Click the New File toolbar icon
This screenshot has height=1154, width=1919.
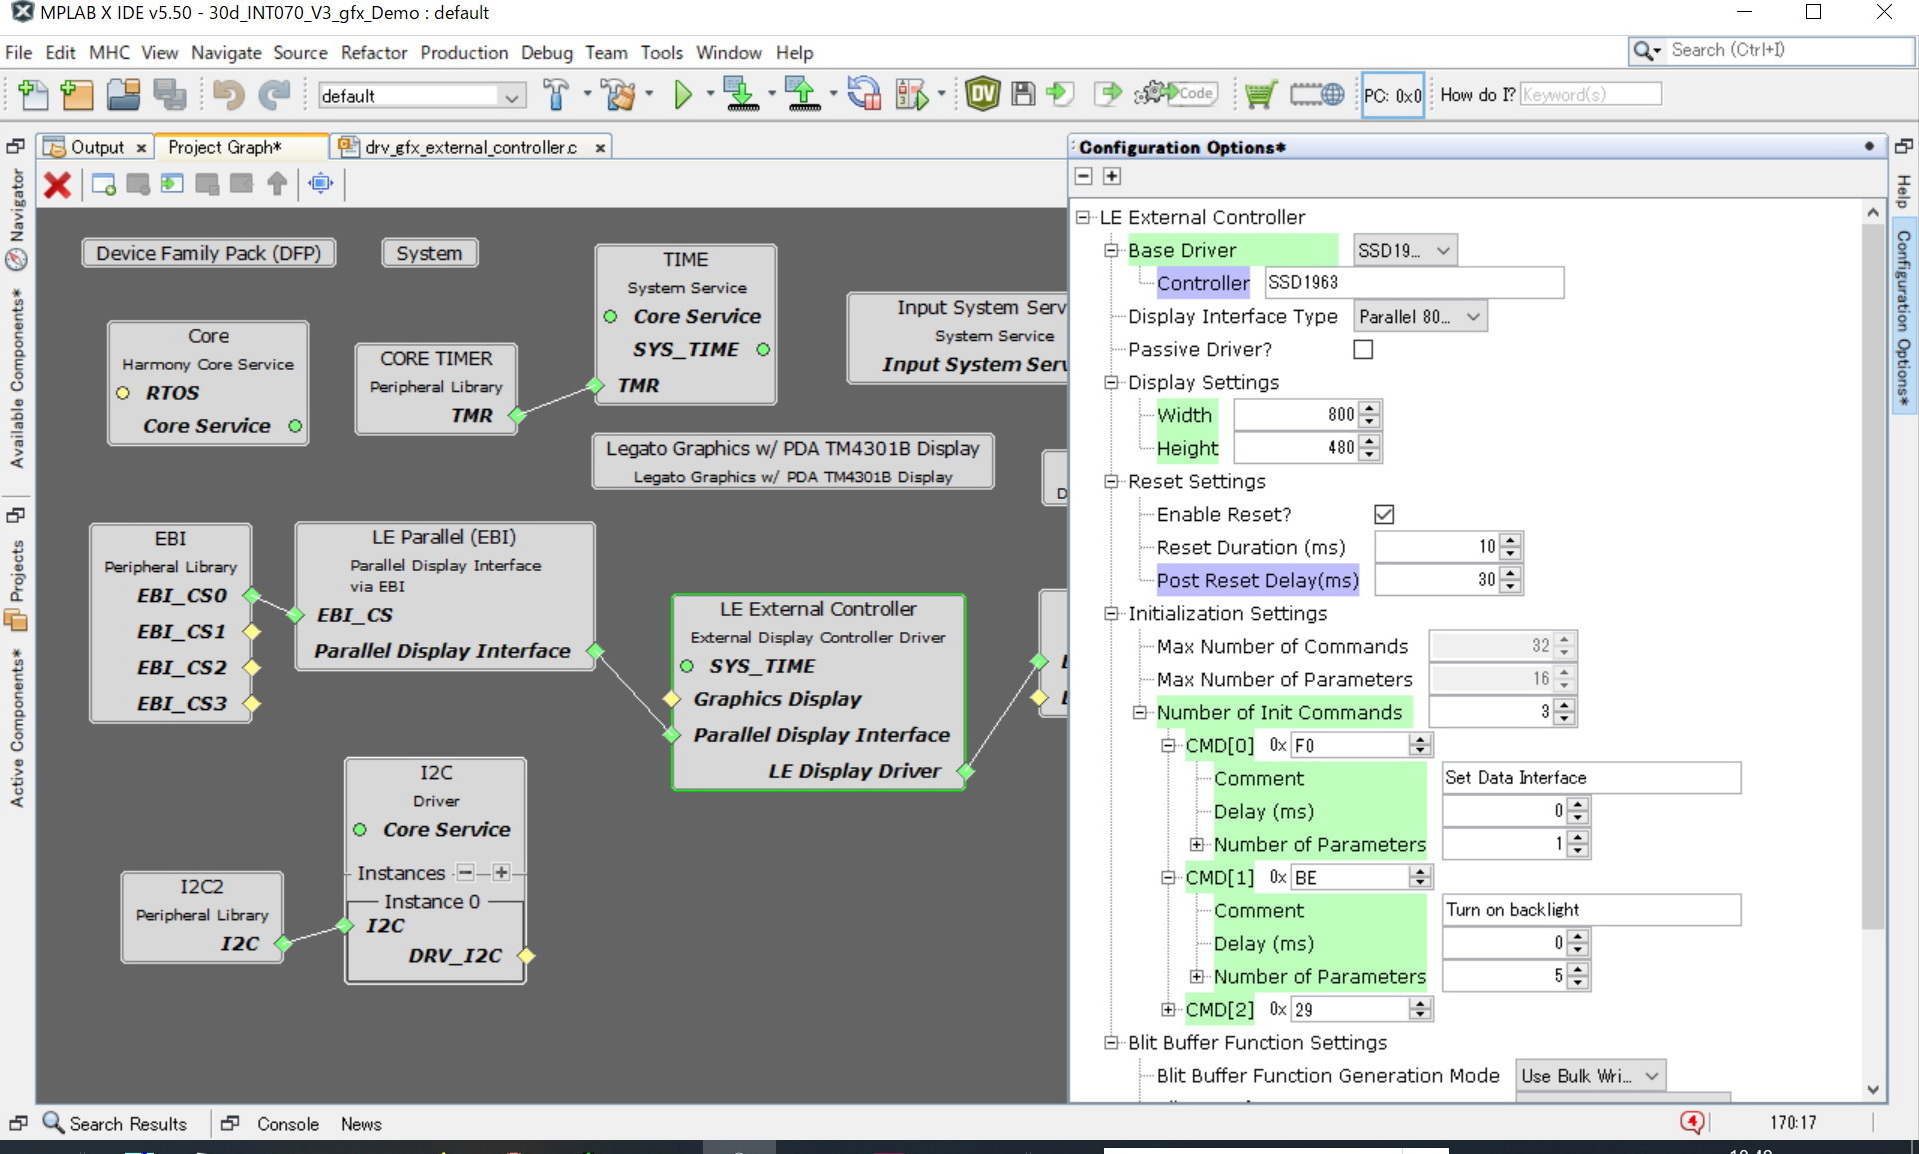click(33, 95)
